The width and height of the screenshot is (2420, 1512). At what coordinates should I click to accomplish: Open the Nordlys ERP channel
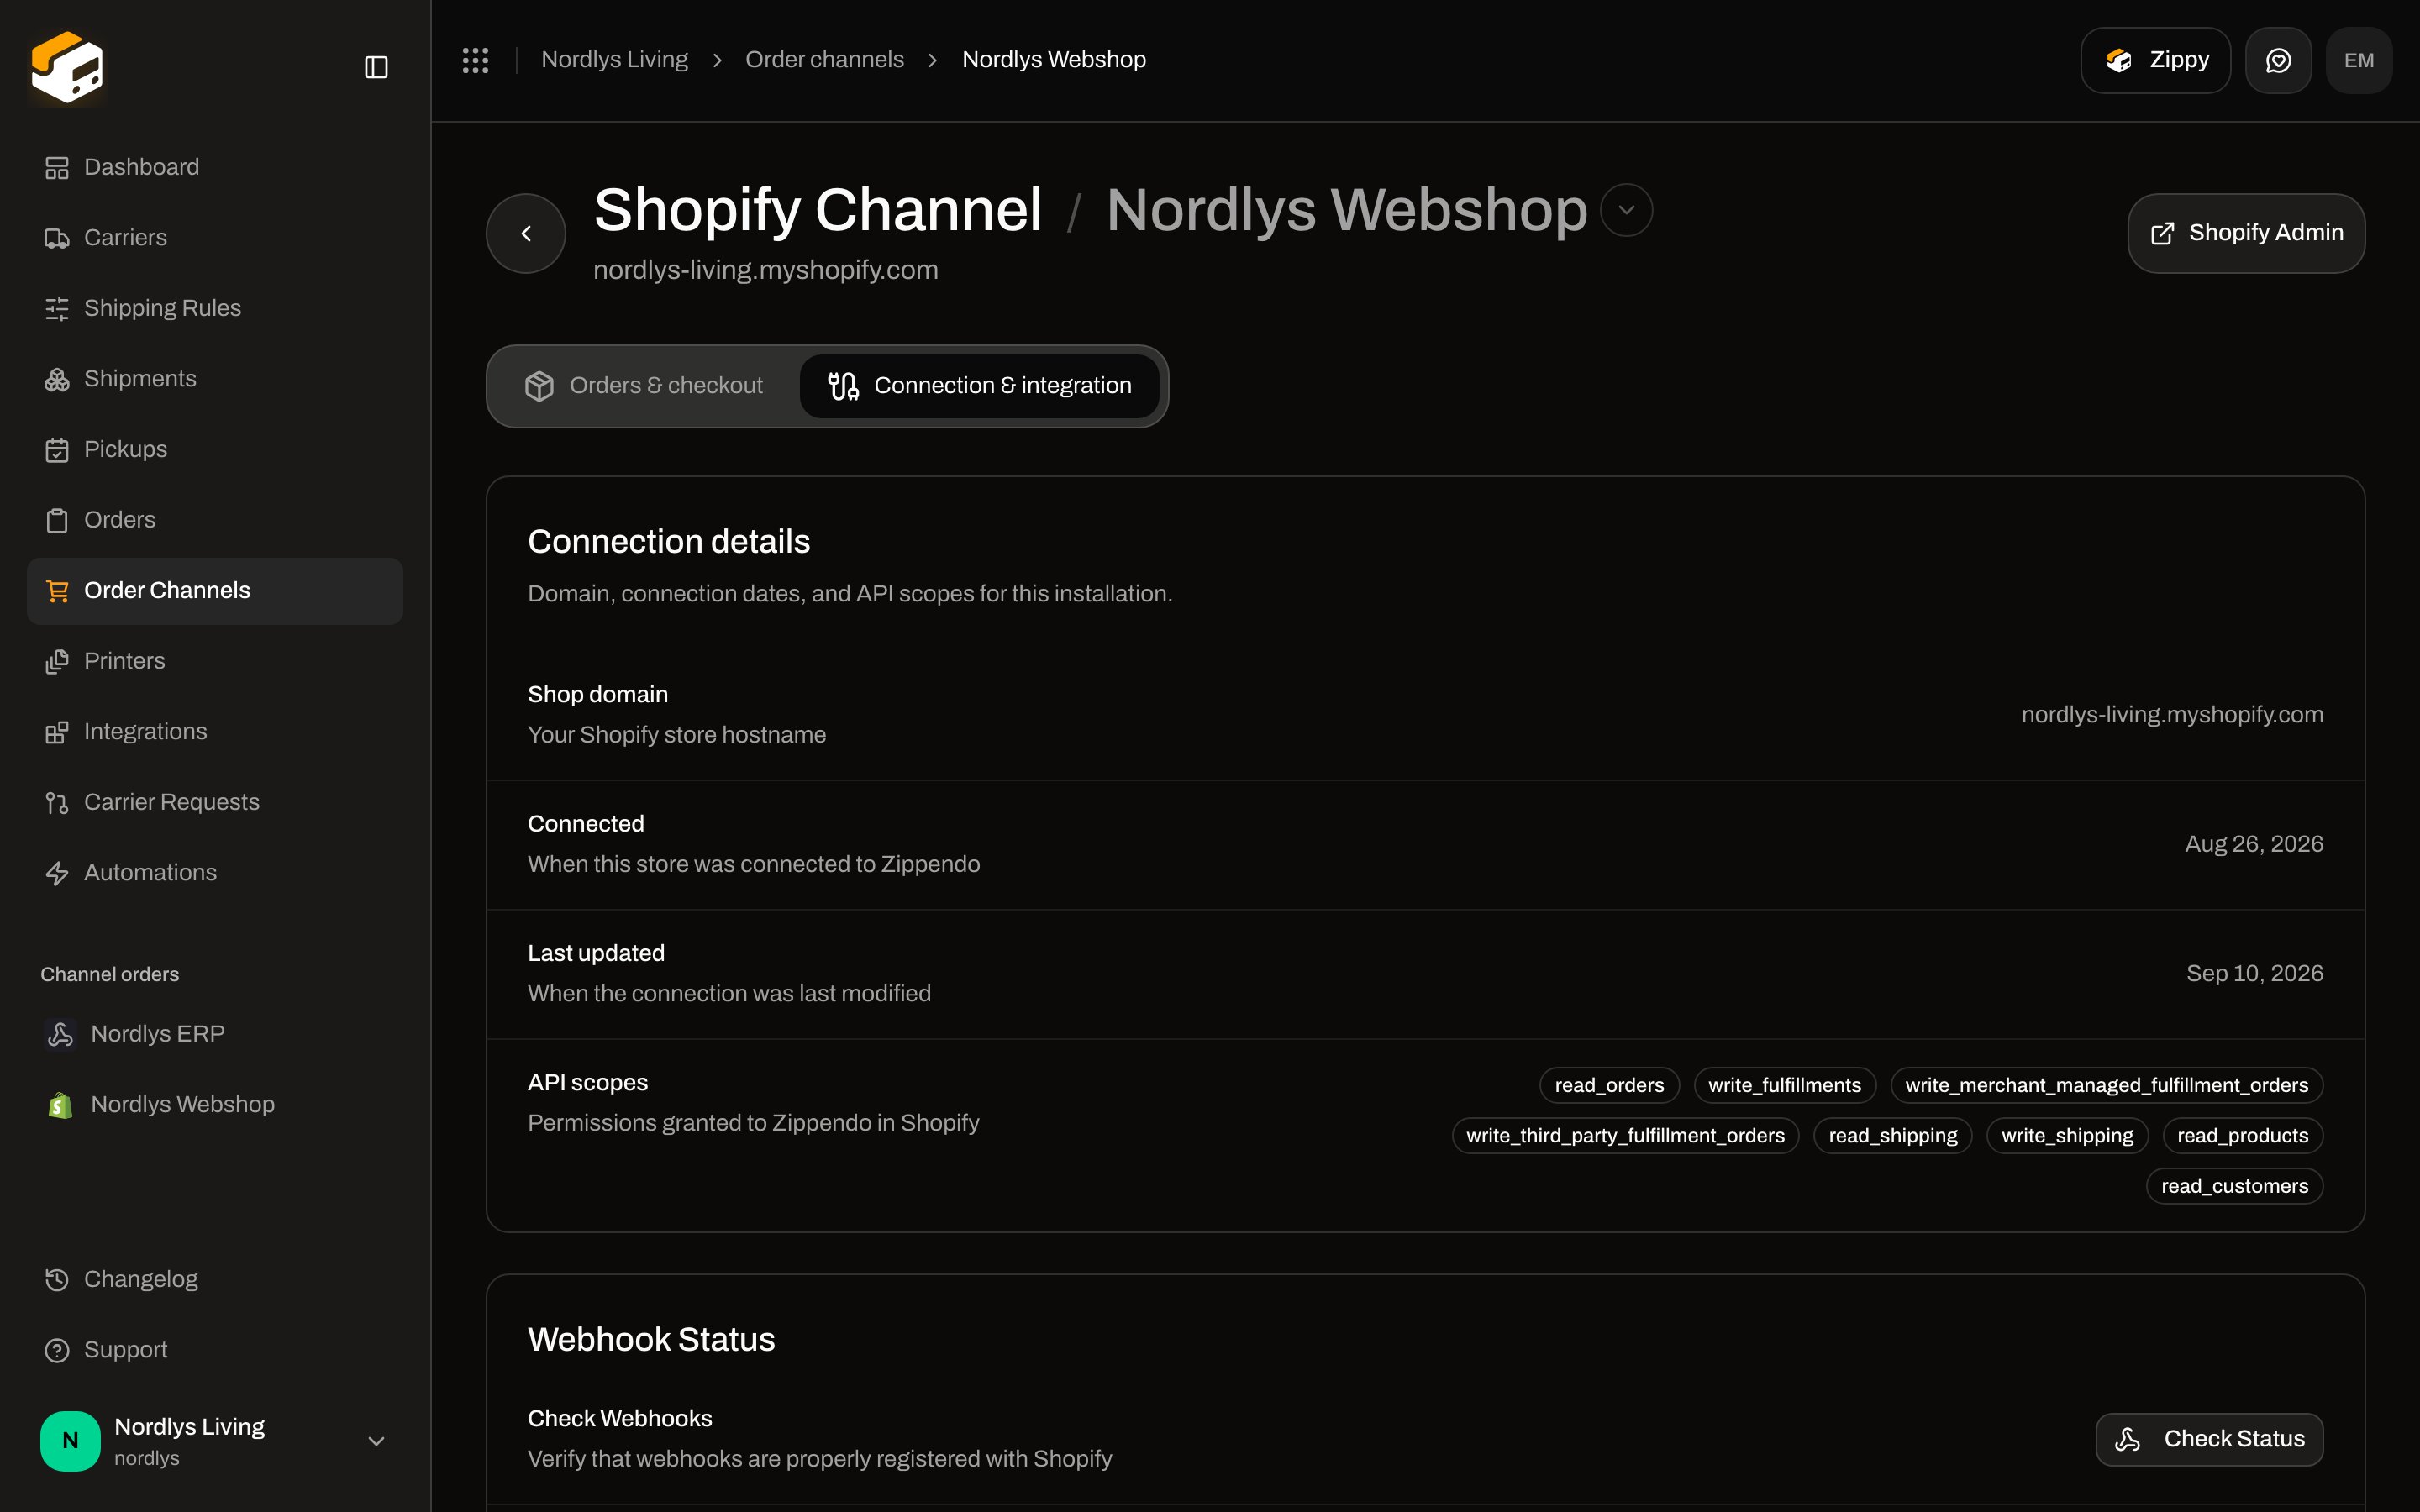tap(215, 1034)
